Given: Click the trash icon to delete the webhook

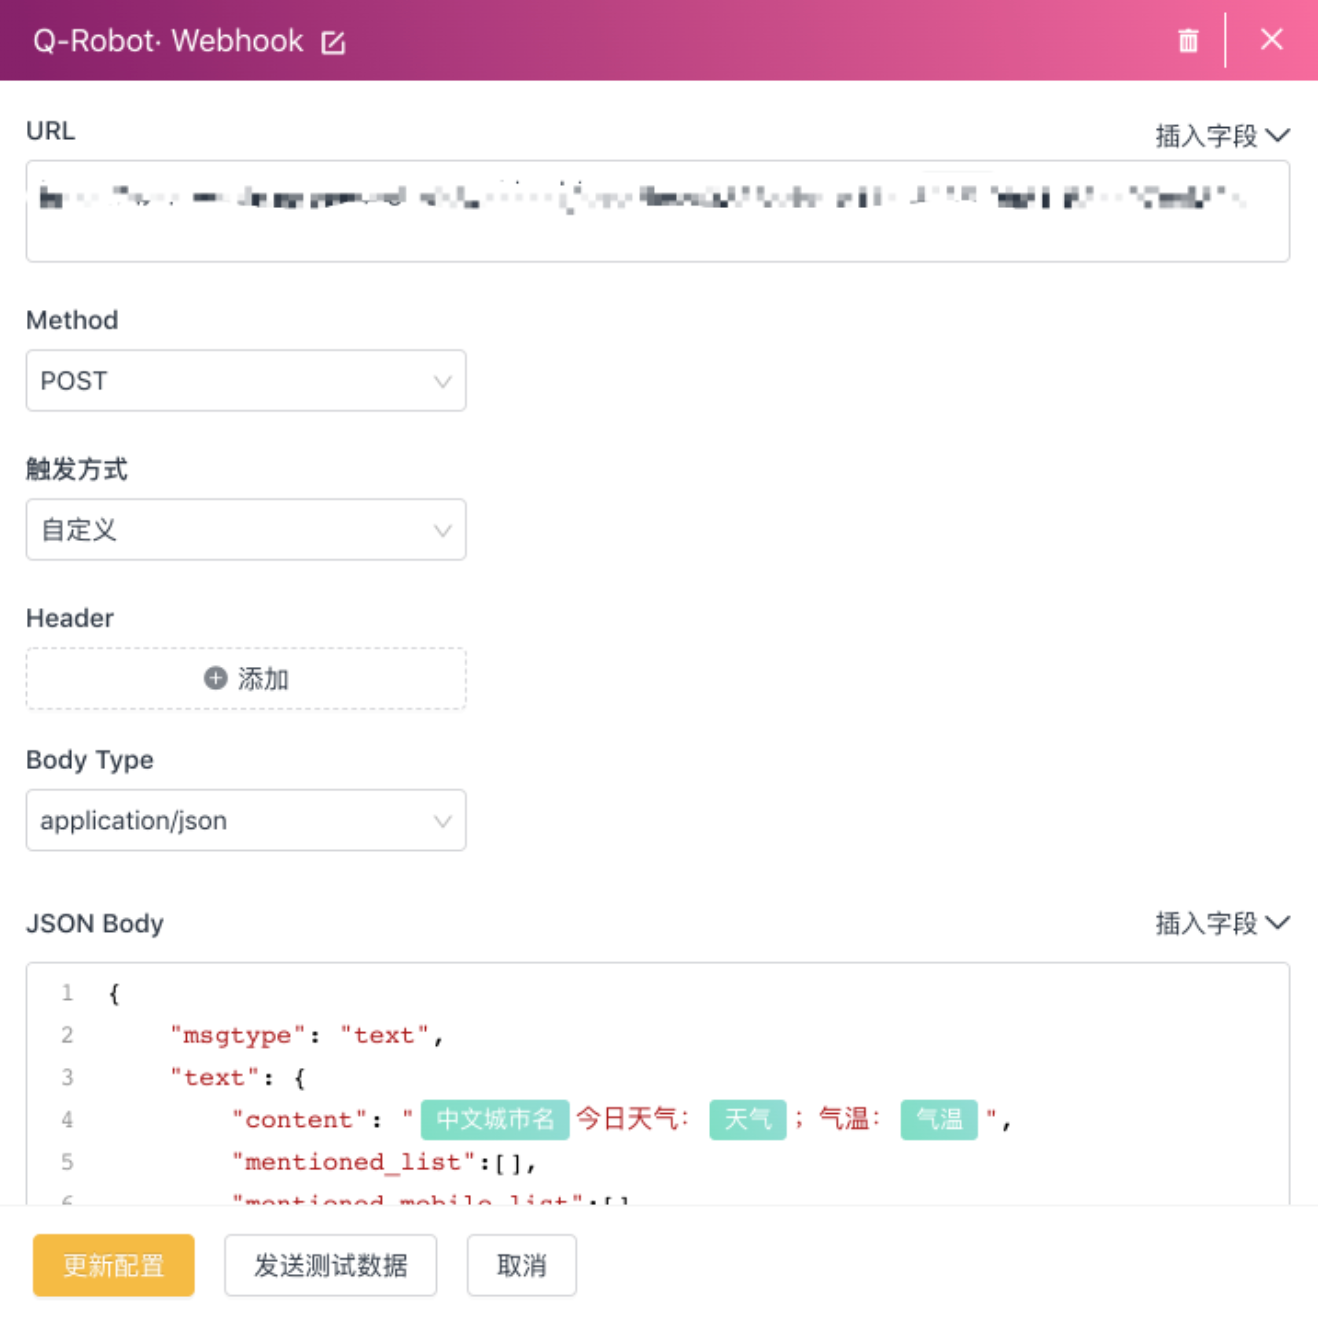Looking at the screenshot, I should click(x=1187, y=40).
